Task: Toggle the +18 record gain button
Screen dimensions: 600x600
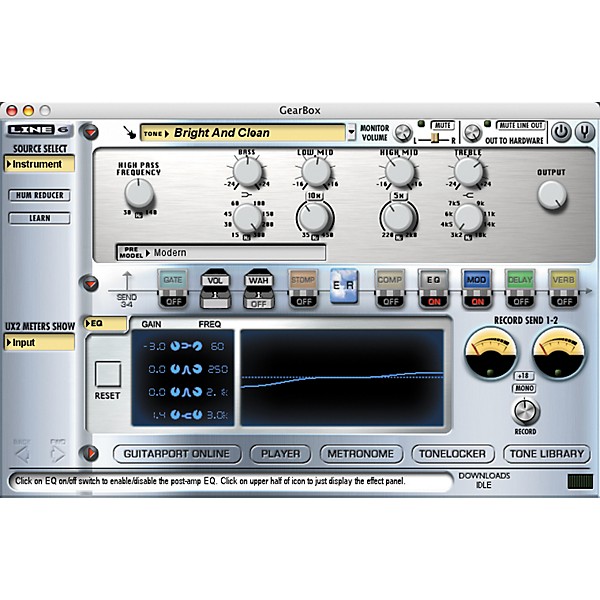Action: tap(523, 375)
